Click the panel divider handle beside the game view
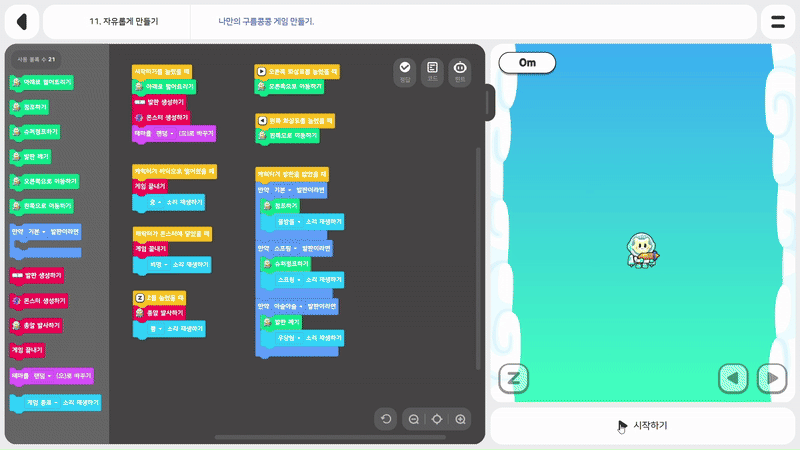This screenshot has width=800, height=450. [x=489, y=103]
